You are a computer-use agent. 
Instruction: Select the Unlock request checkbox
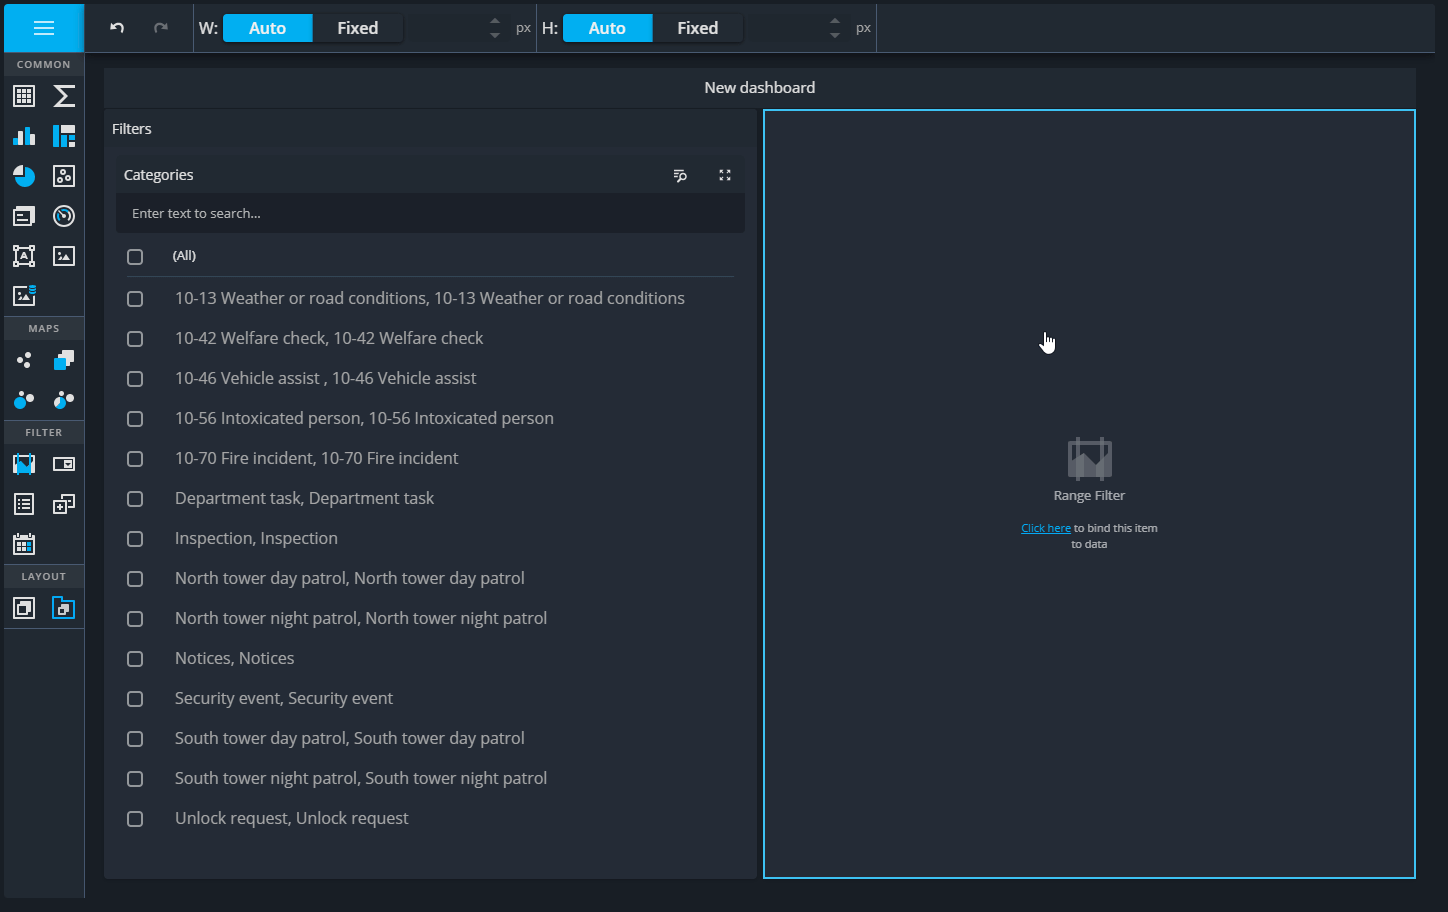135,819
